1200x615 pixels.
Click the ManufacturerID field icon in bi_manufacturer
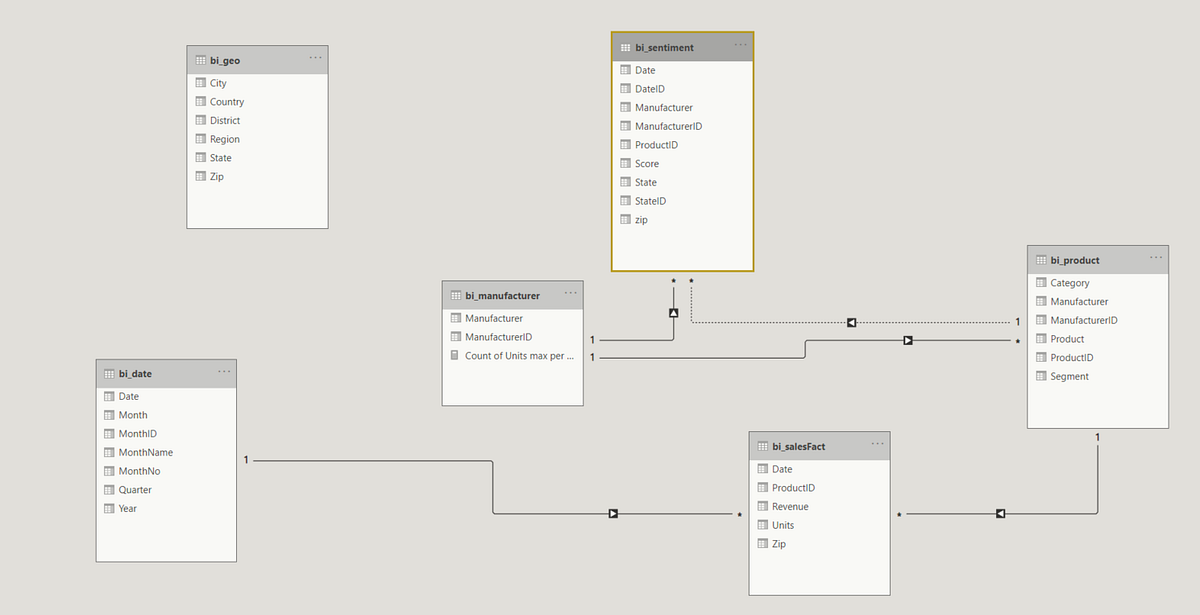454,336
